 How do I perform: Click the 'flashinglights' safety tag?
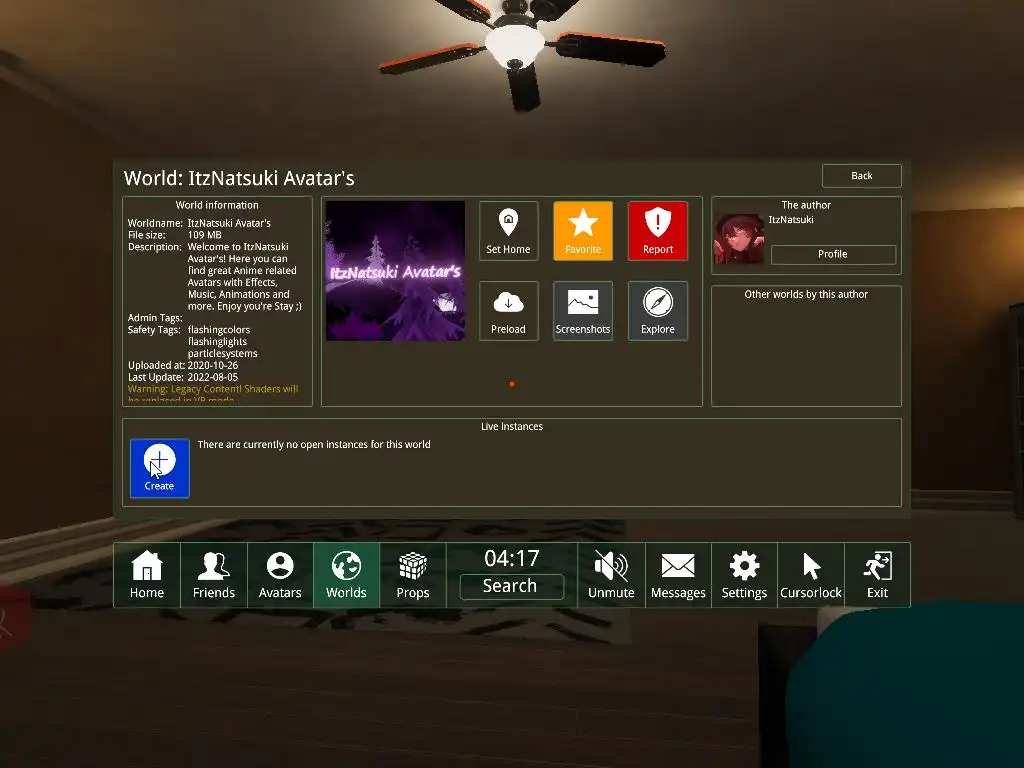click(217, 342)
